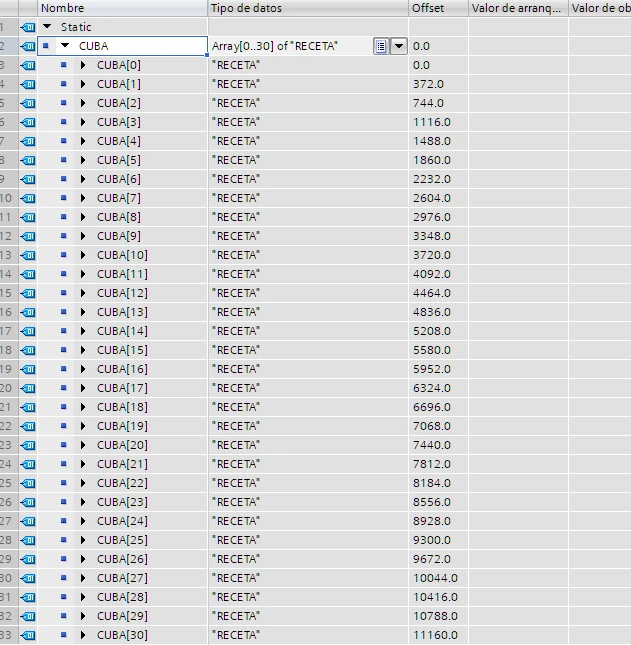The height and width of the screenshot is (645, 631).
Task: Click the "RECETA" data type of CUBA[2]
Action: click(x=236, y=103)
